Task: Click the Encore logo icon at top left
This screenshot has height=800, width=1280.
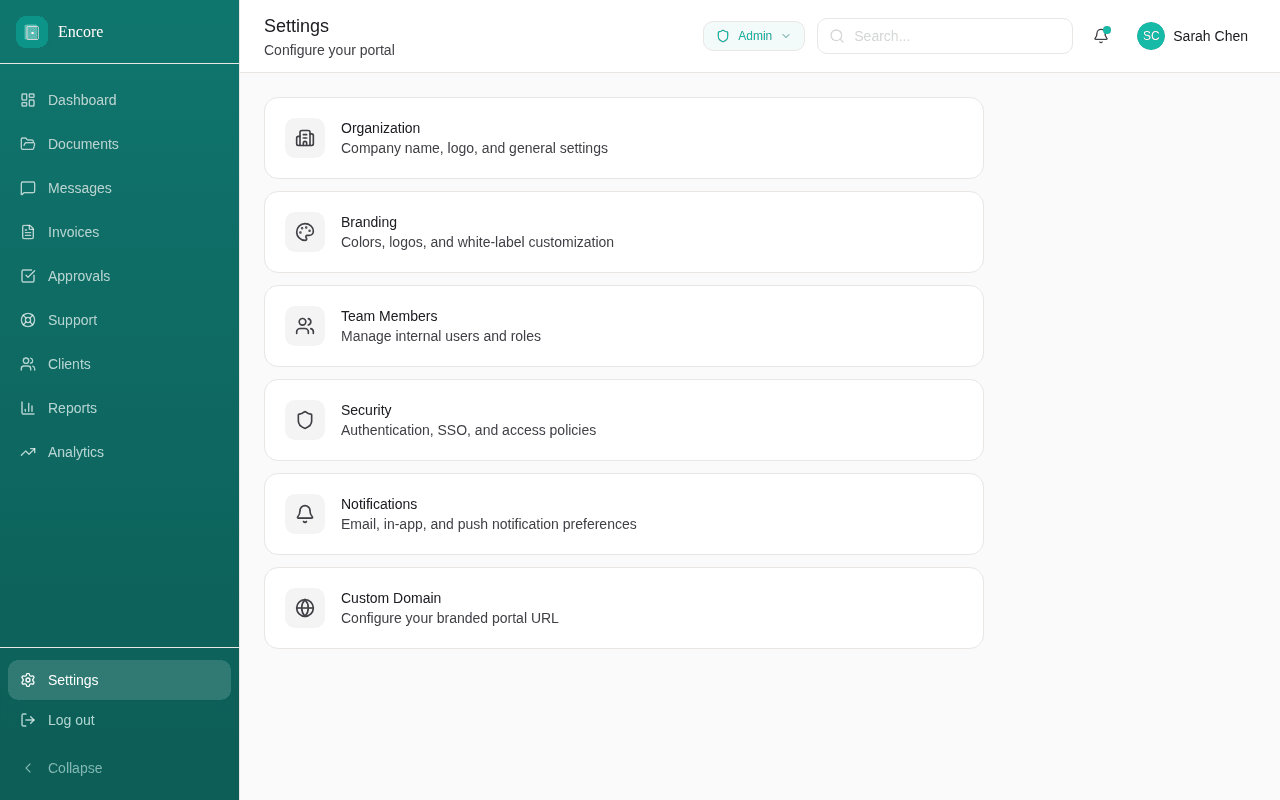Action: [x=31, y=31]
